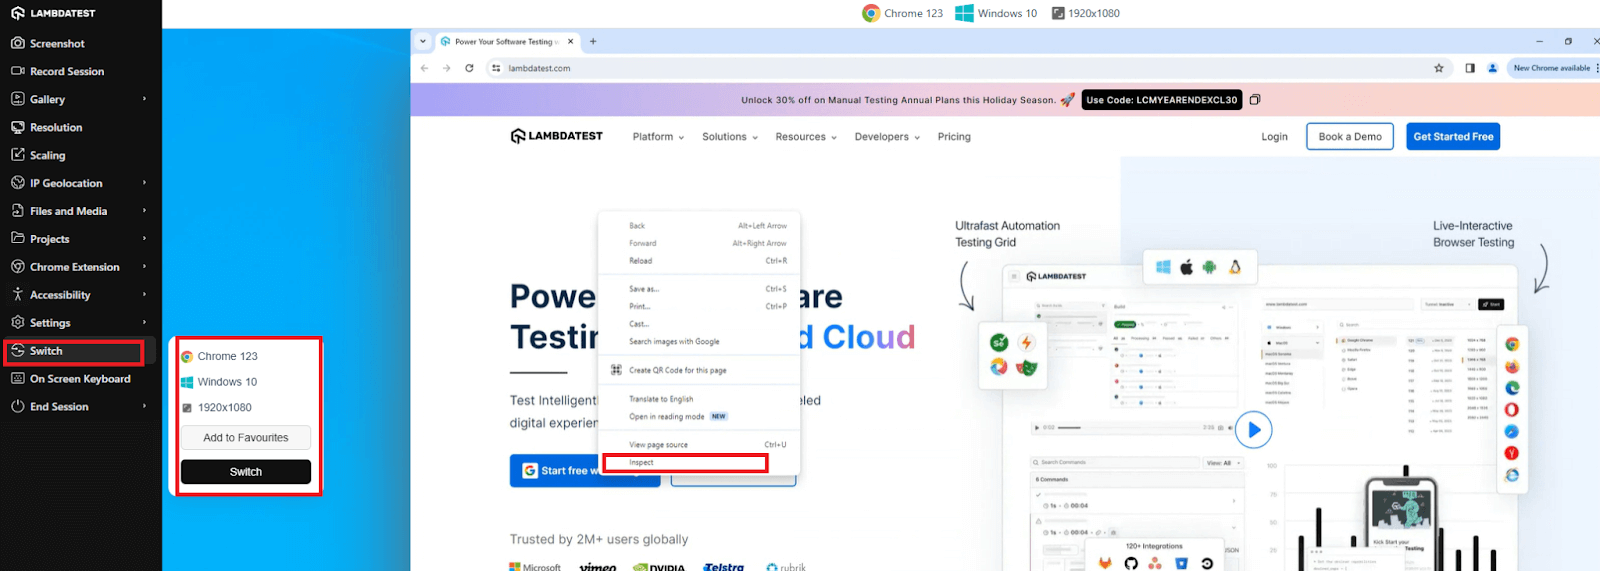This screenshot has height=571, width=1600.
Task: Select Open in reading mode
Action: pyautogui.click(x=699, y=417)
